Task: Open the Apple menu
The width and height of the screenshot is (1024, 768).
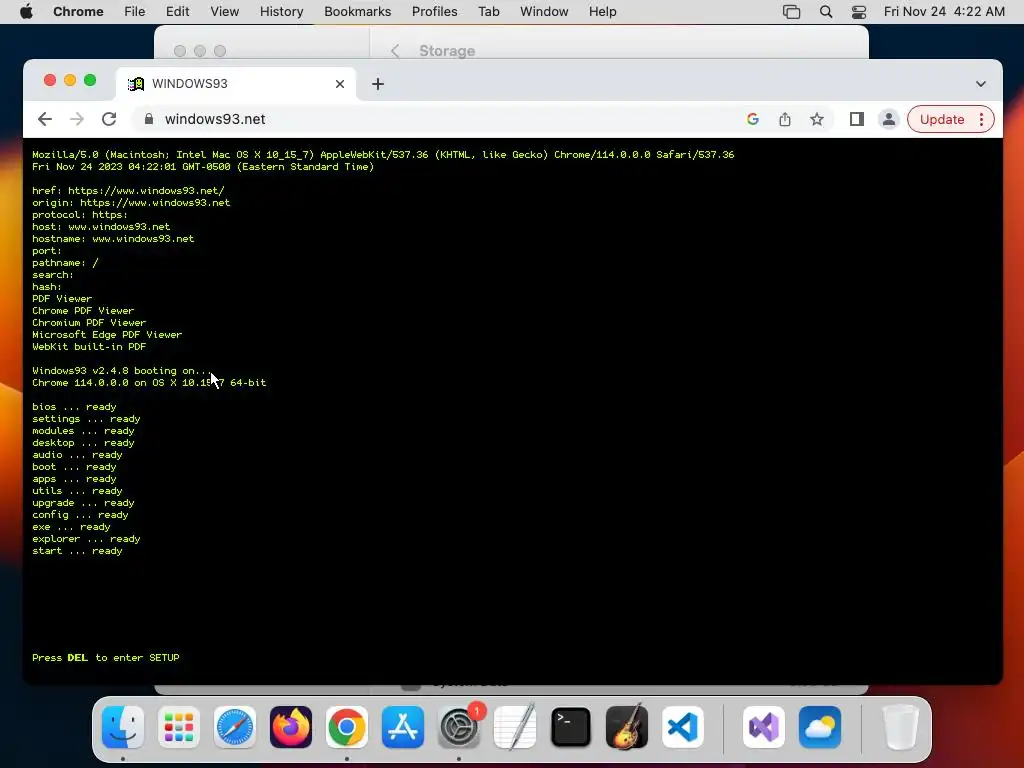Action: tap(26, 11)
